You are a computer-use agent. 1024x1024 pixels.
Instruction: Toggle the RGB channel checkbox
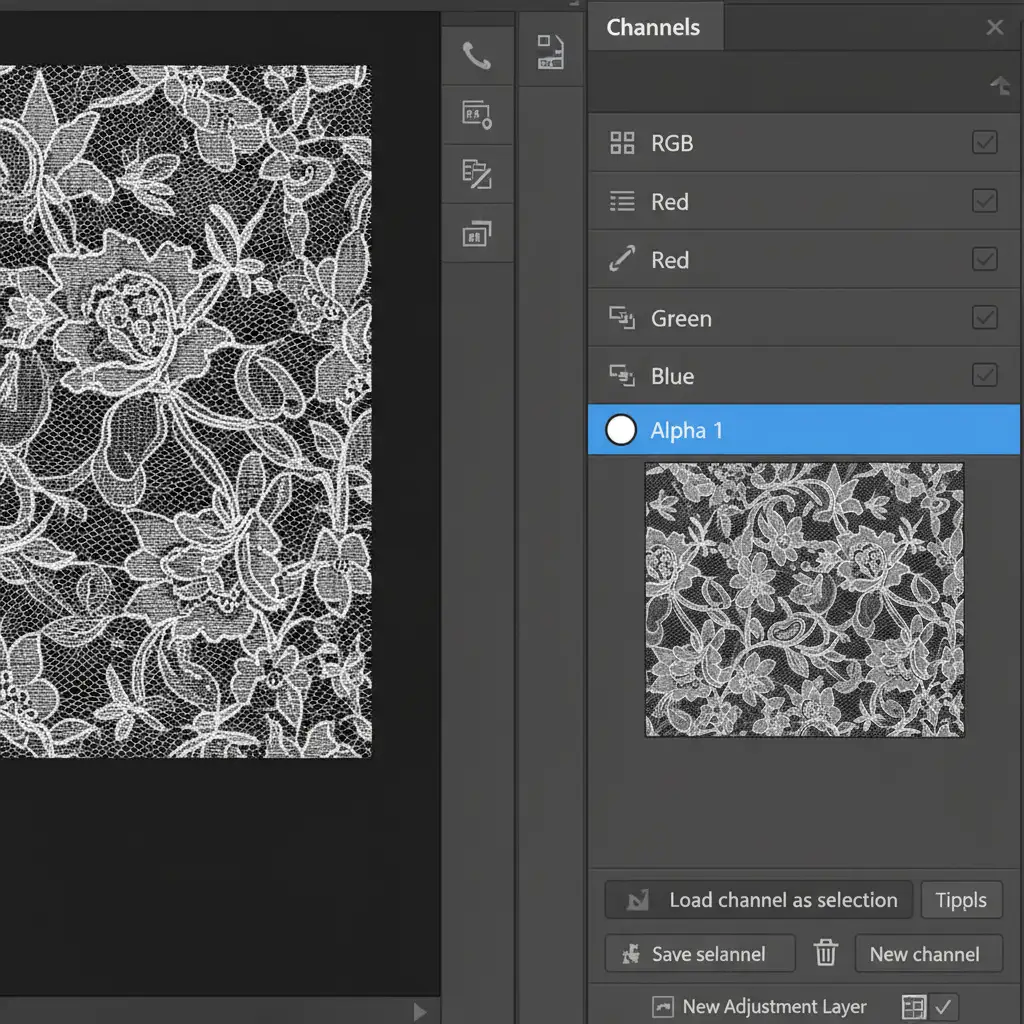coord(984,143)
